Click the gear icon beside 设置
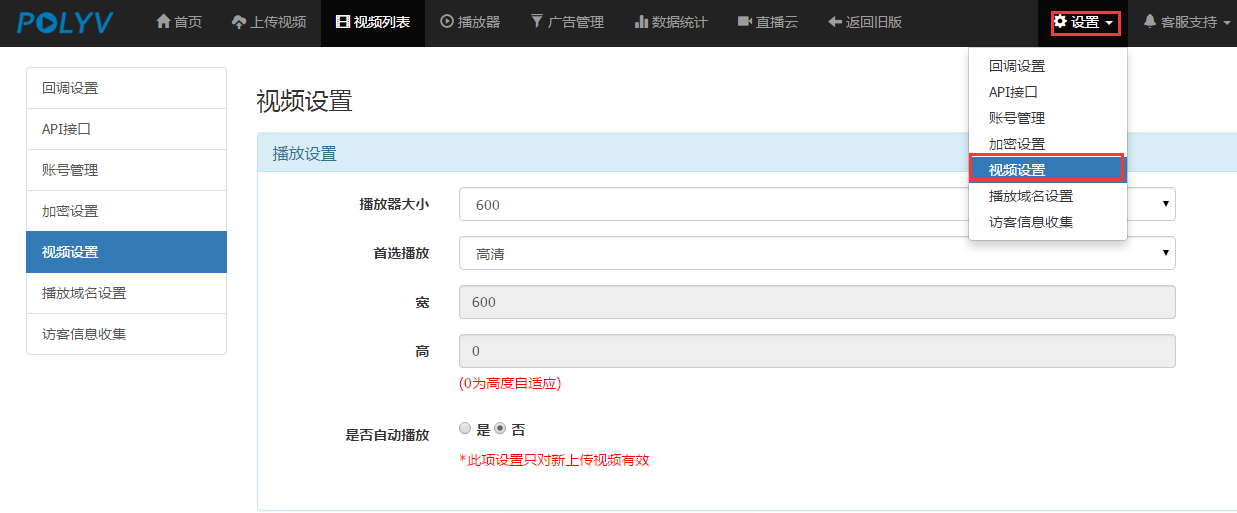 (x=1060, y=21)
